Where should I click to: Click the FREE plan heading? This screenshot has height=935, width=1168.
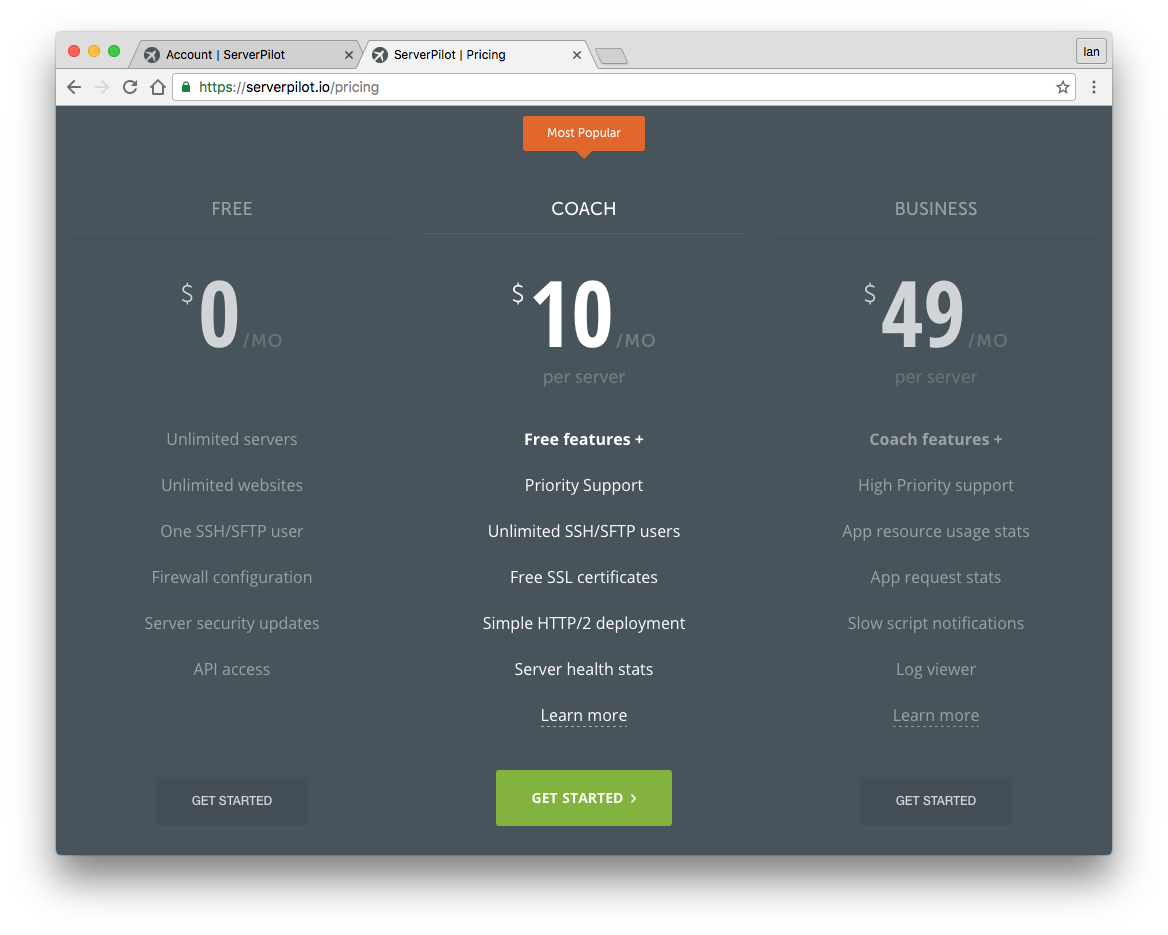point(232,209)
